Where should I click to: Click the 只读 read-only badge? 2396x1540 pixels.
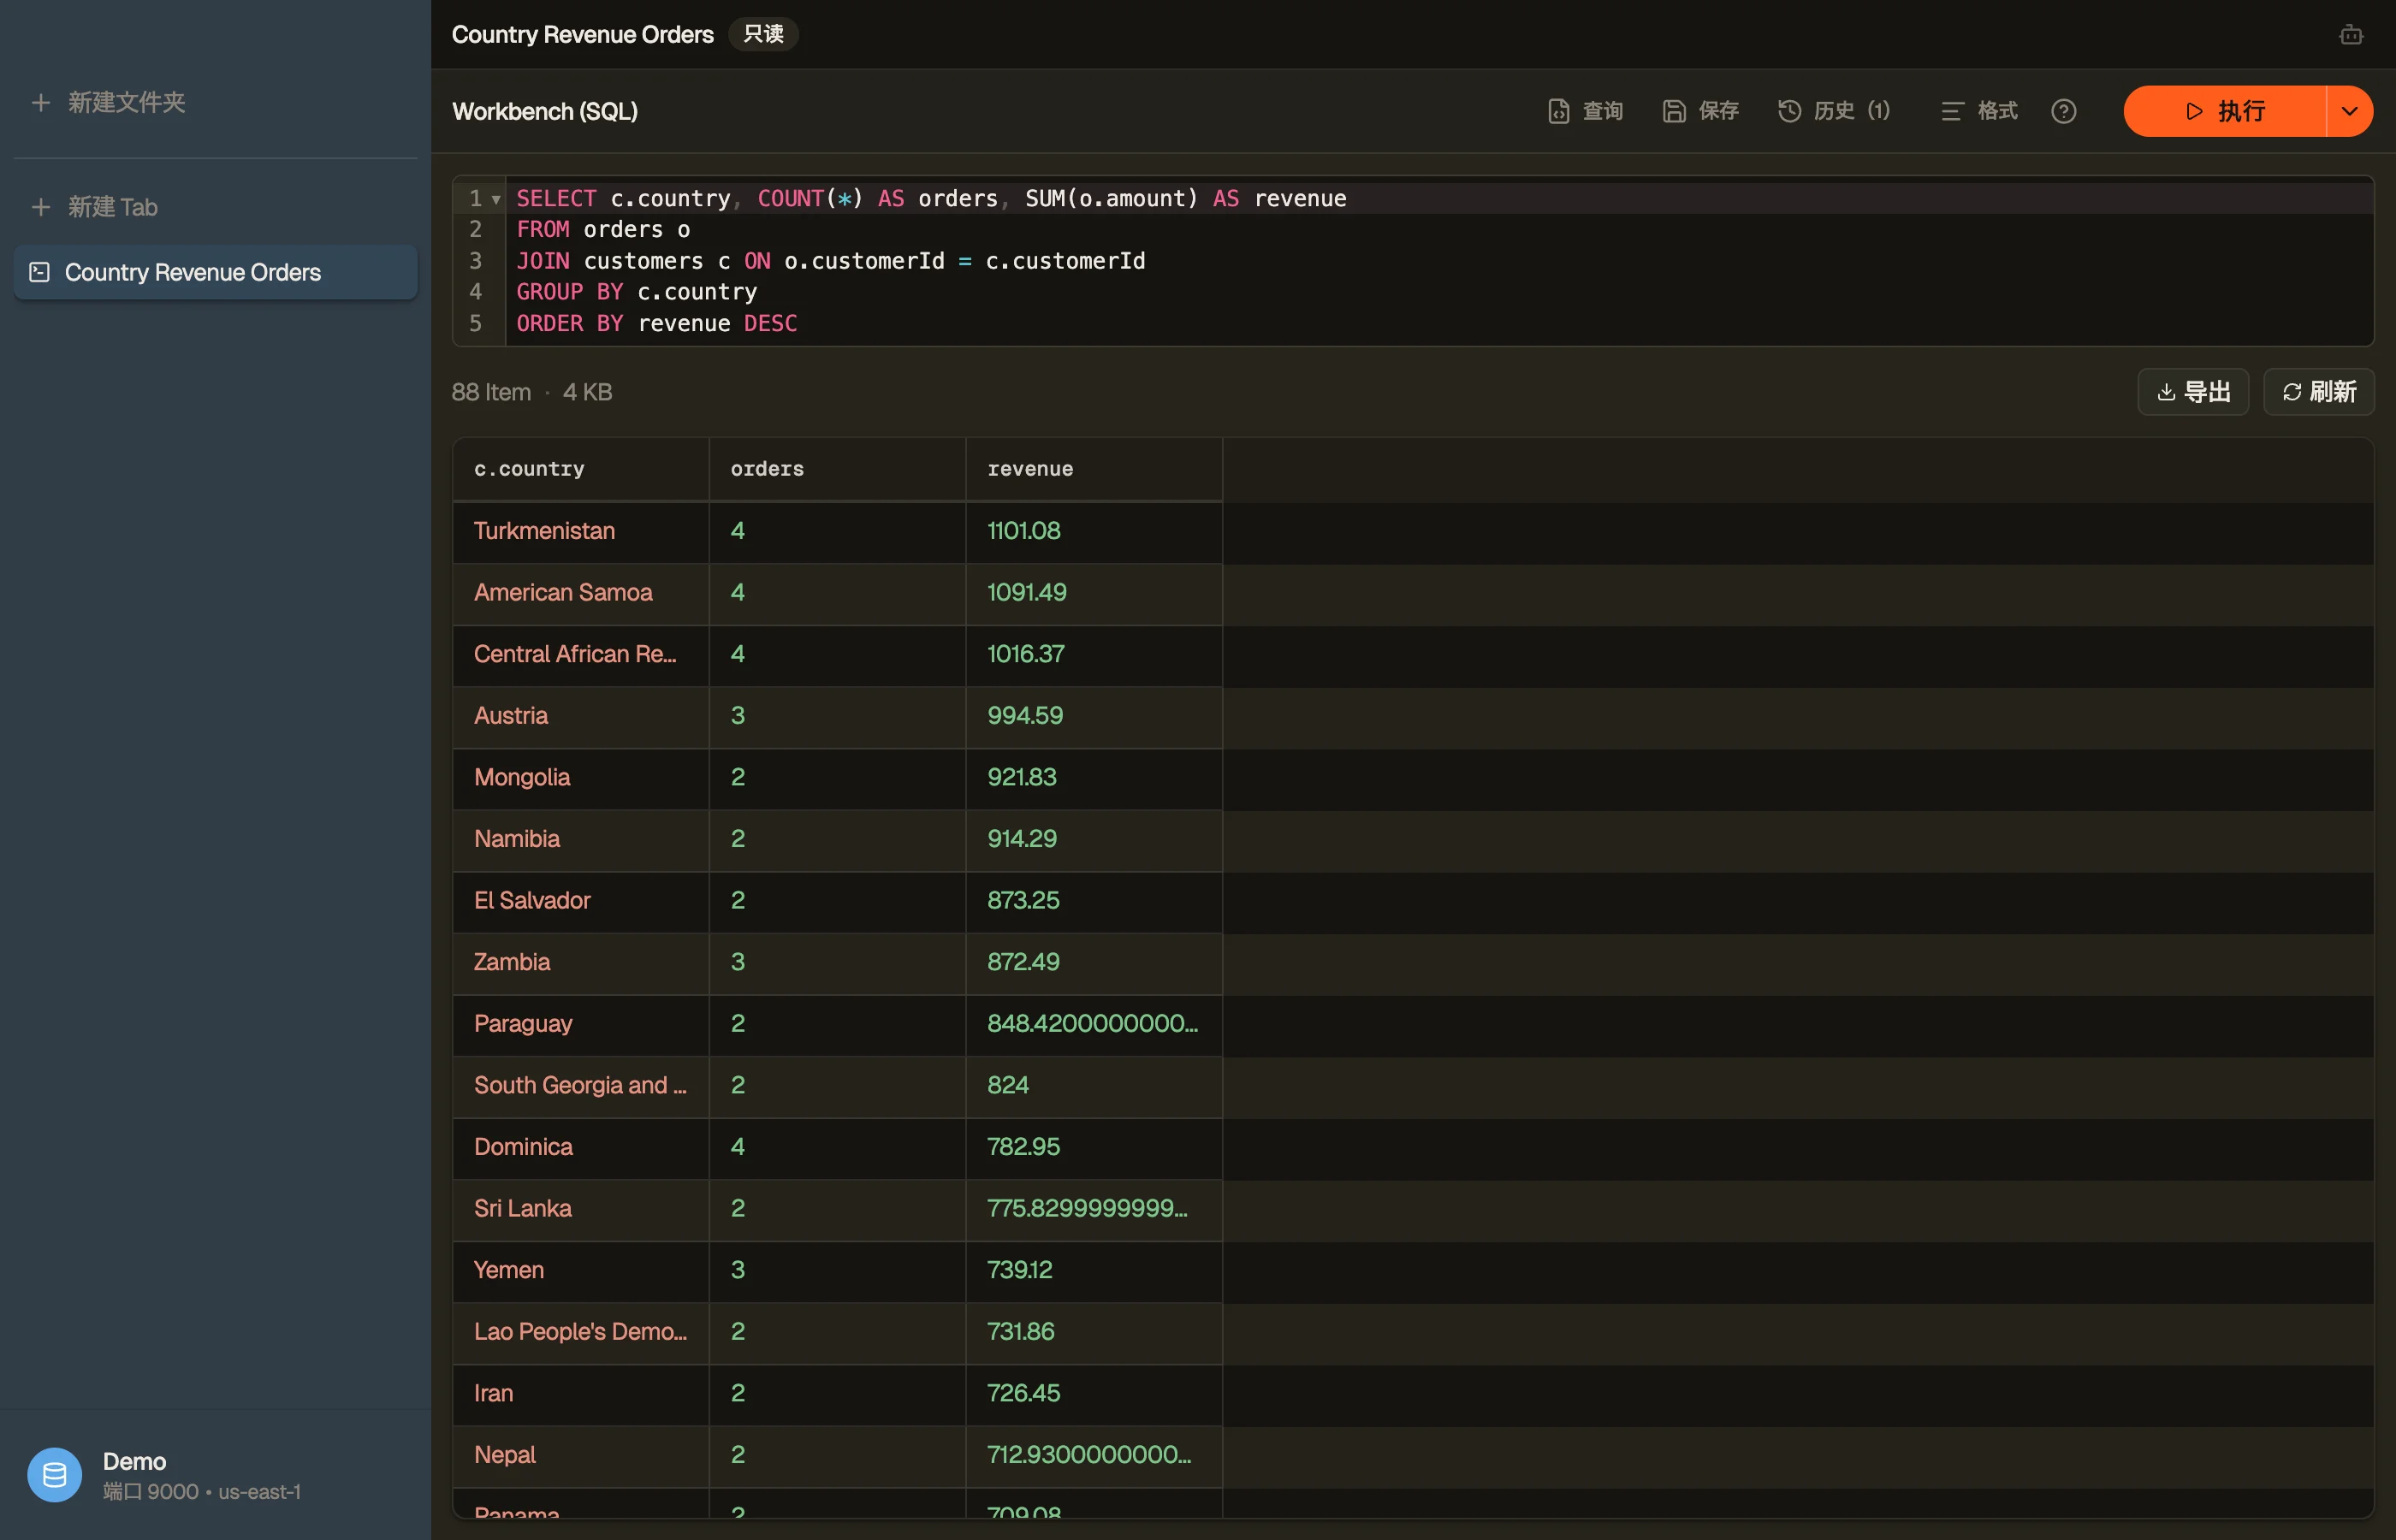(x=763, y=34)
